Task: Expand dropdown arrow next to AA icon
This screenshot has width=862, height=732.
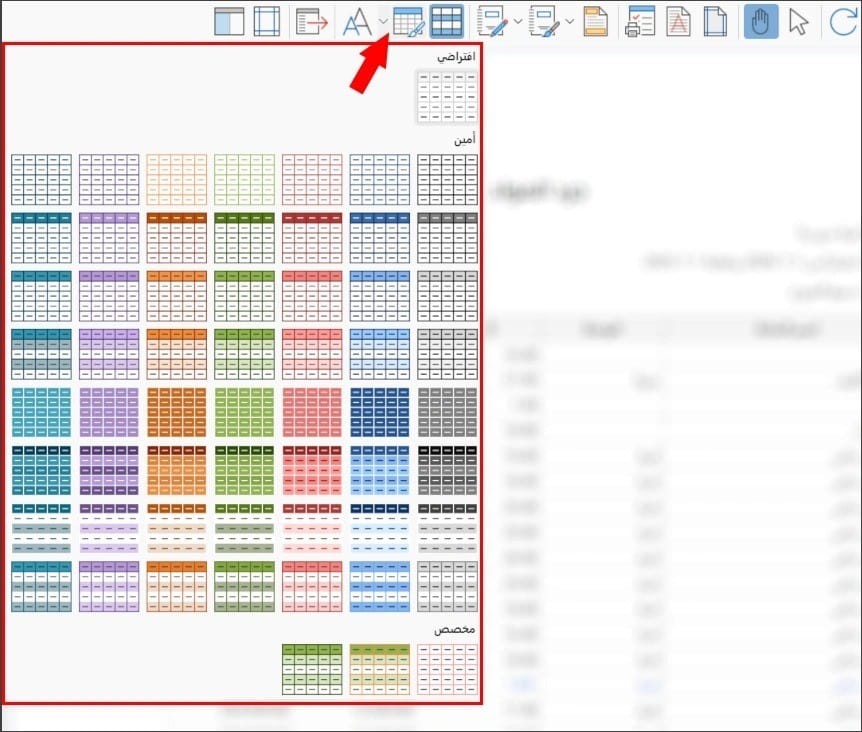Action: tap(383, 21)
